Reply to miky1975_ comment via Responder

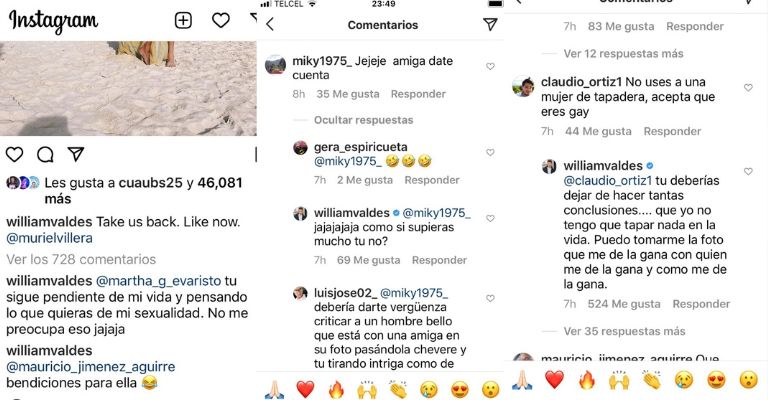click(x=418, y=94)
